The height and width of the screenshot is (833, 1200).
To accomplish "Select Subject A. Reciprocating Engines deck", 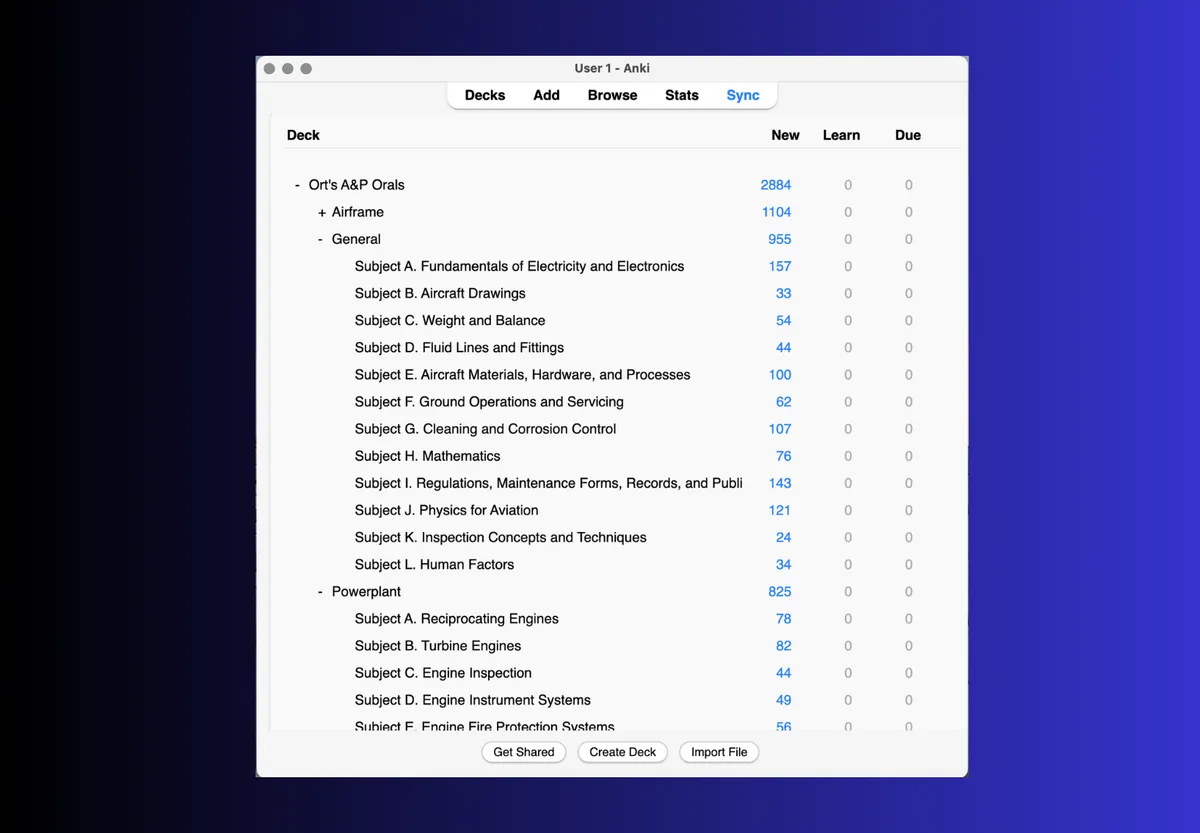I will pyautogui.click(x=457, y=618).
